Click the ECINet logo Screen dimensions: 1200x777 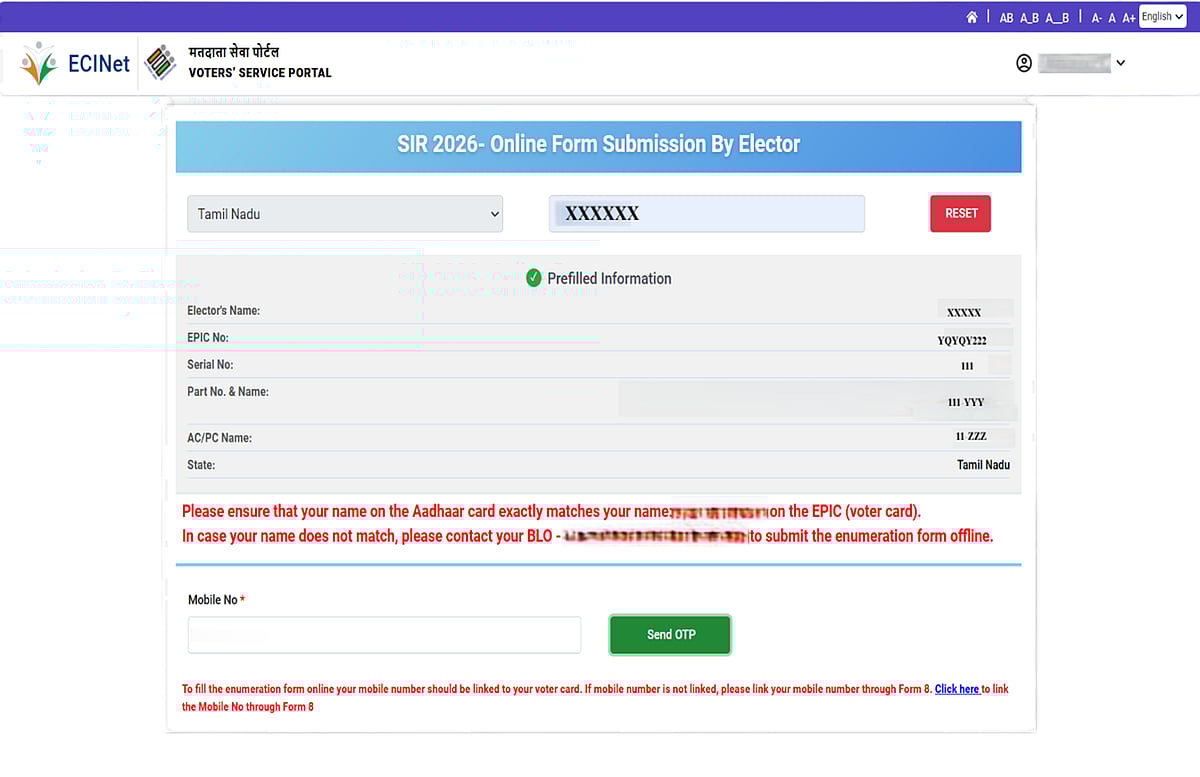tap(75, 63)
